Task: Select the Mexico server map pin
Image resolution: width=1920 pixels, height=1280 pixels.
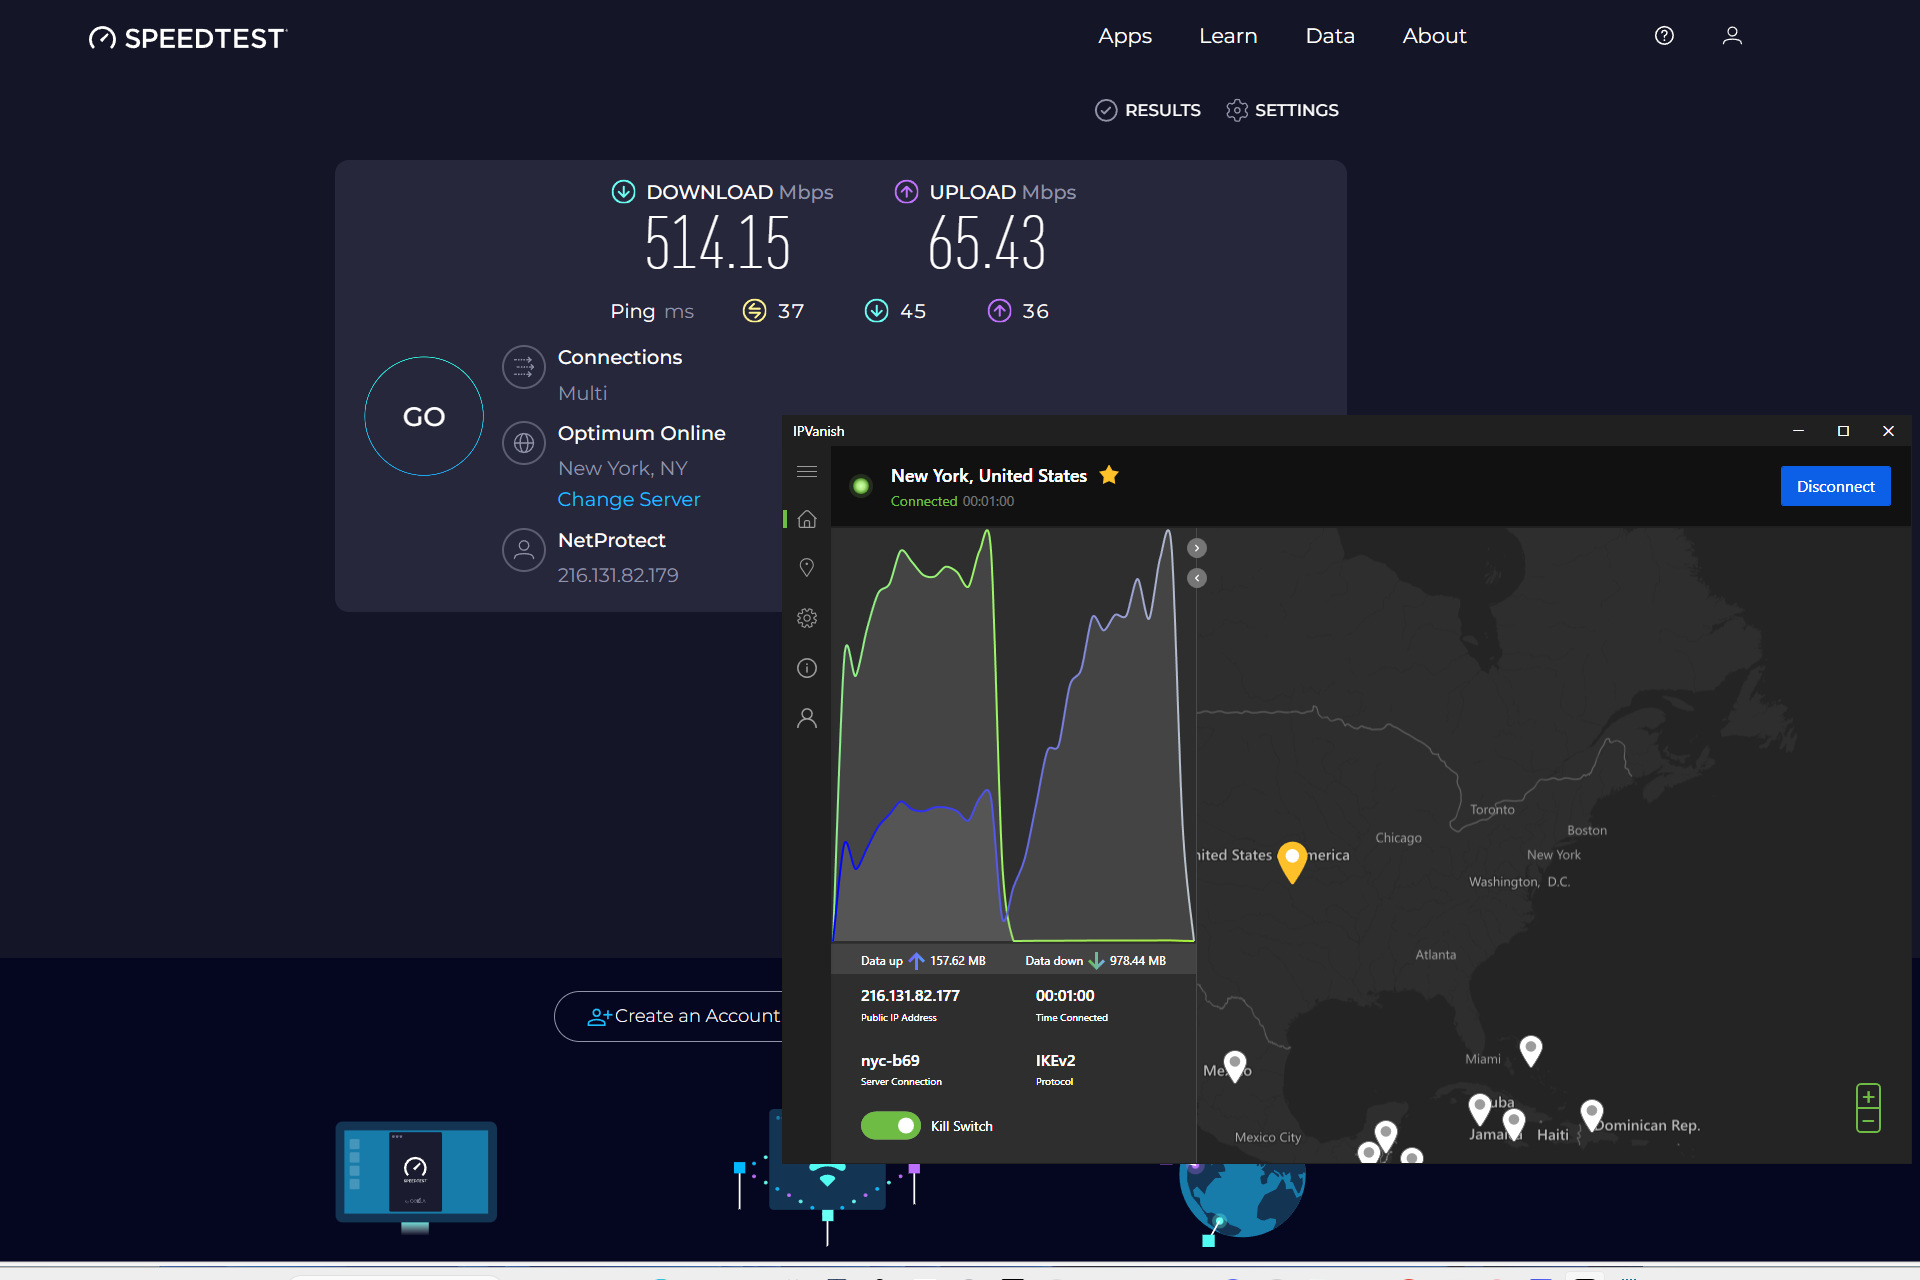Action: click(x=1235, y=1066)
